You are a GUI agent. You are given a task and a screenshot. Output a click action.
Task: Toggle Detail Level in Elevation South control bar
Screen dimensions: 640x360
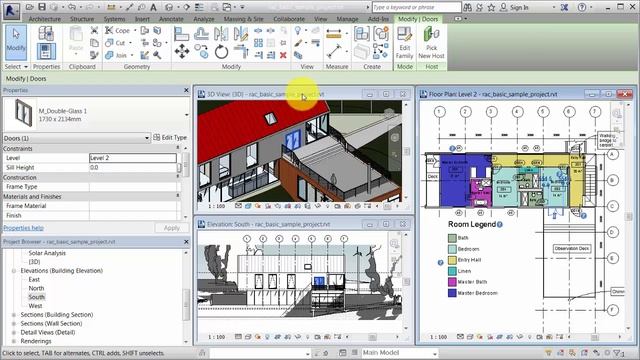[238, 337]
